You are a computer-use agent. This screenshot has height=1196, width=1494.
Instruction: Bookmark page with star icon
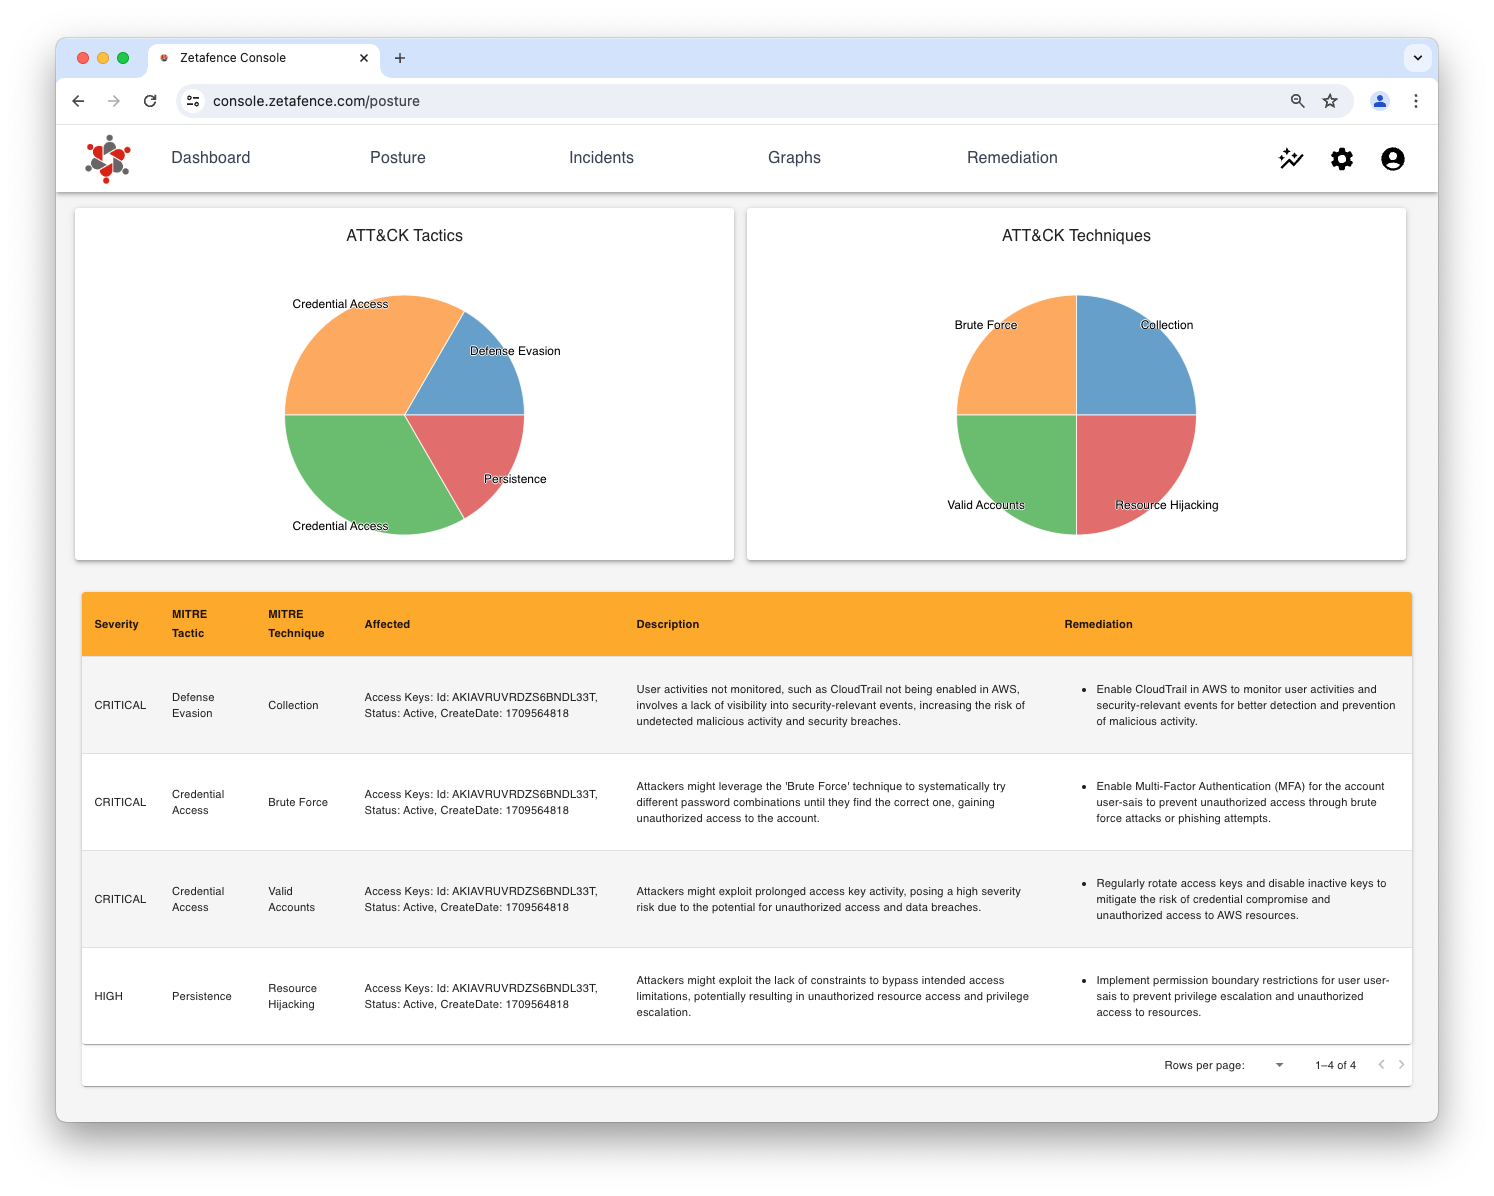pyautogui.click(x=1330, y=101)
